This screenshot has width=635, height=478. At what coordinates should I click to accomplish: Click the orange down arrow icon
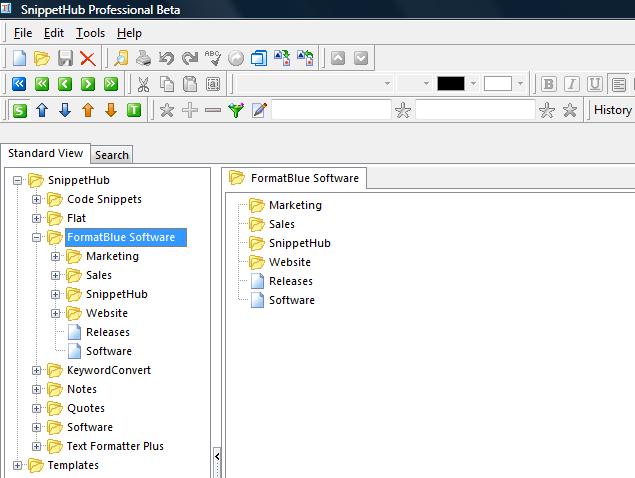click(111, 110)
